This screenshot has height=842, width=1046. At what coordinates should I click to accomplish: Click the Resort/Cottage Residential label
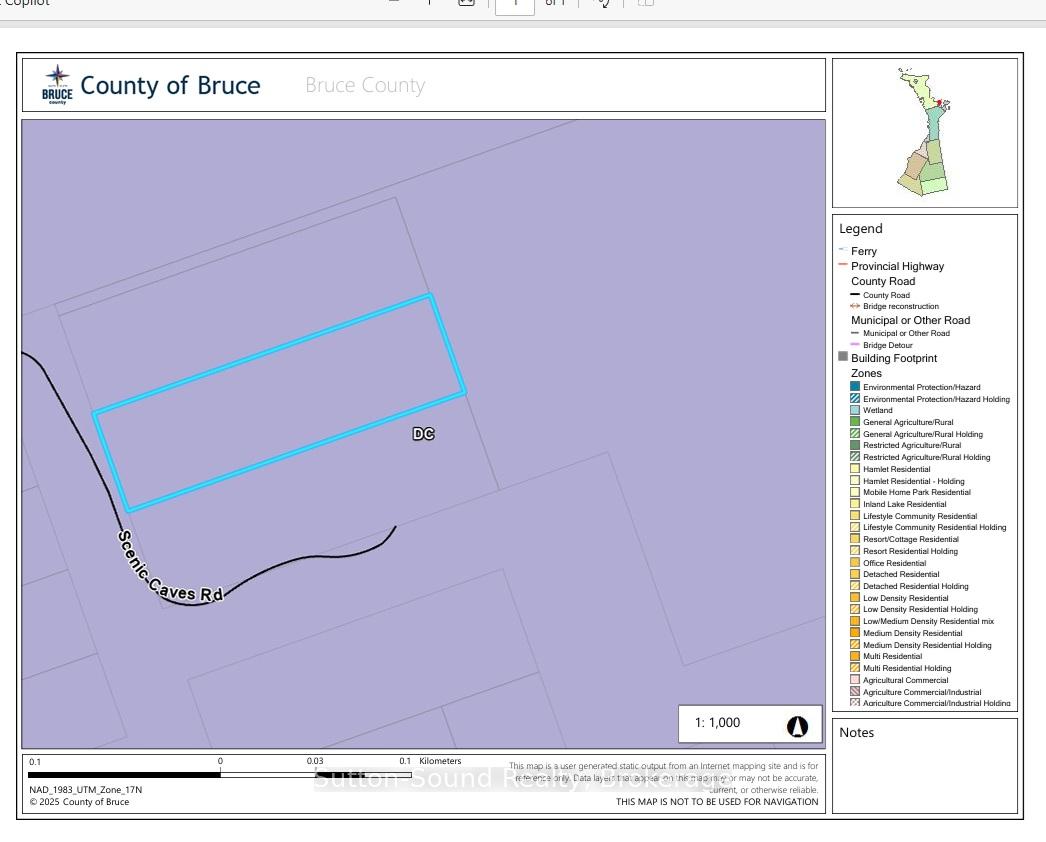911,539
